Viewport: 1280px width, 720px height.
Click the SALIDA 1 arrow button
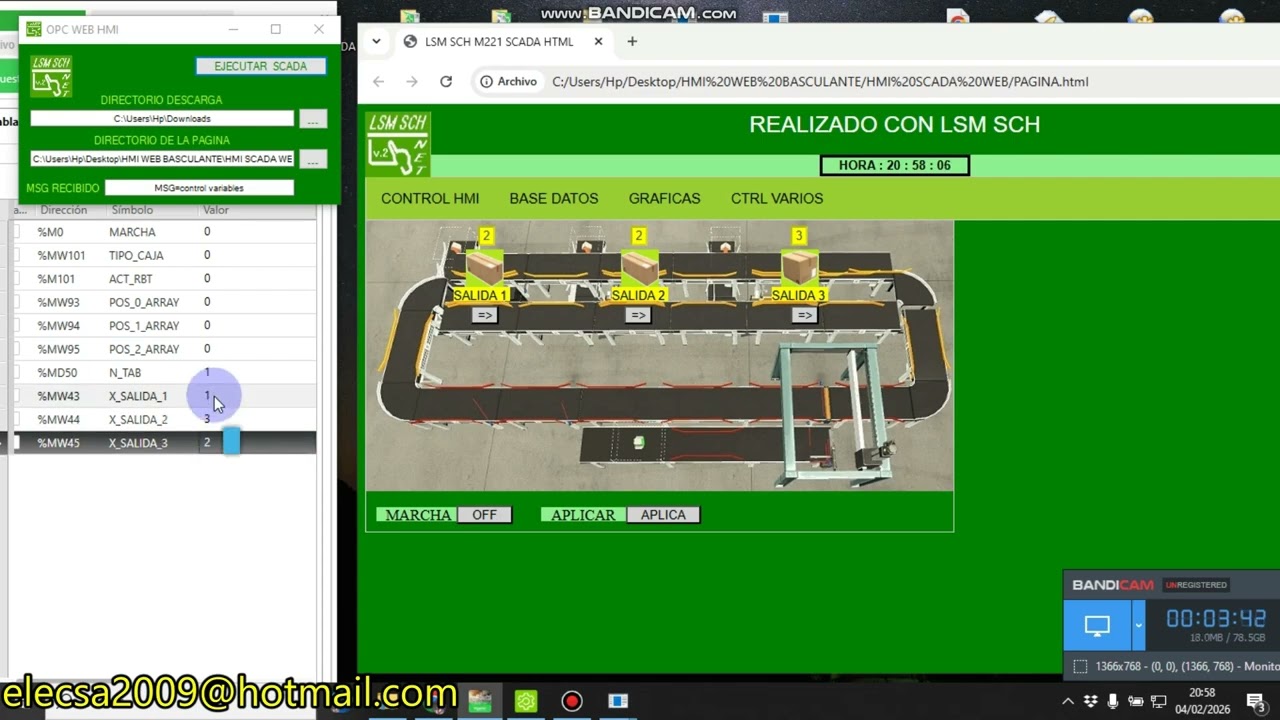485,315
